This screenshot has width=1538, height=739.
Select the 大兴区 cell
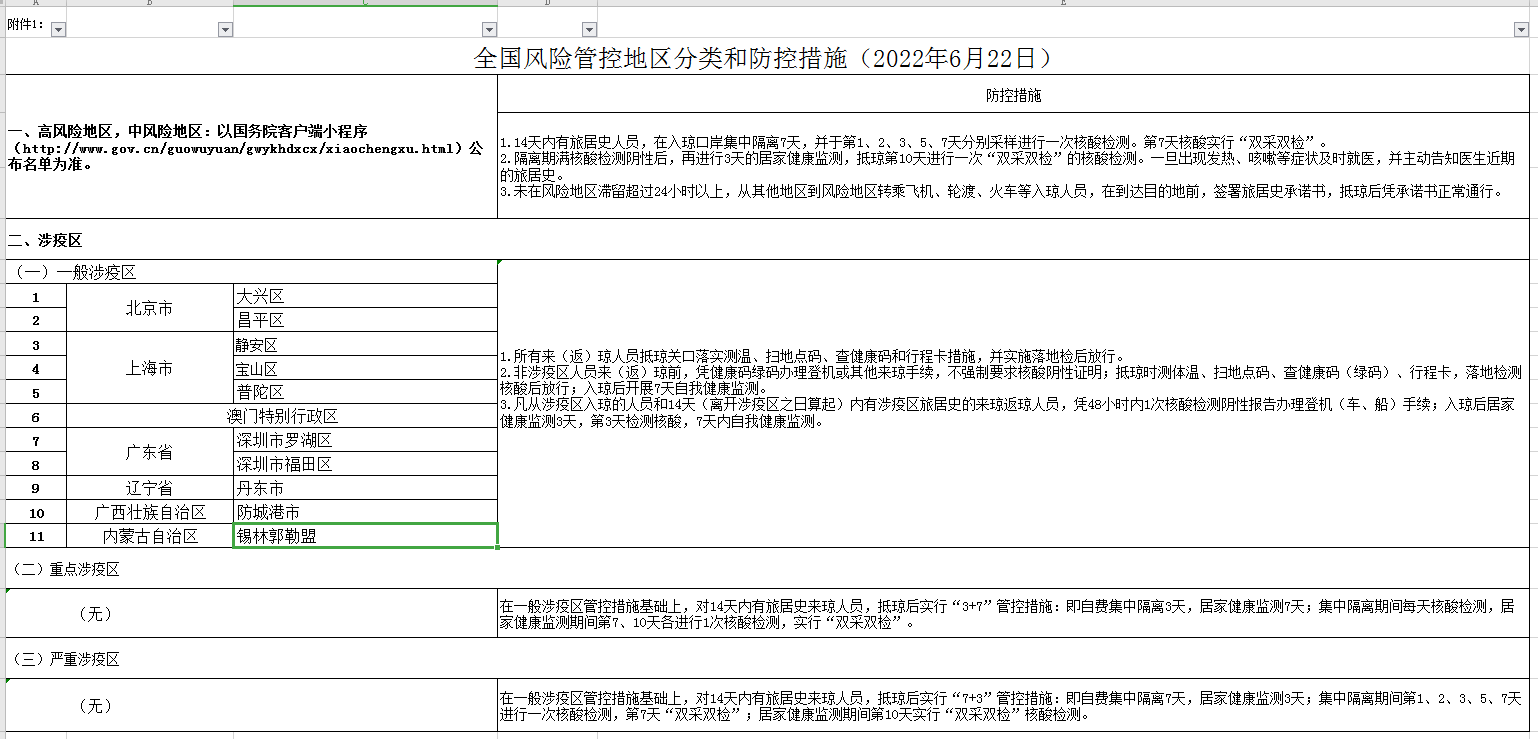365,296
